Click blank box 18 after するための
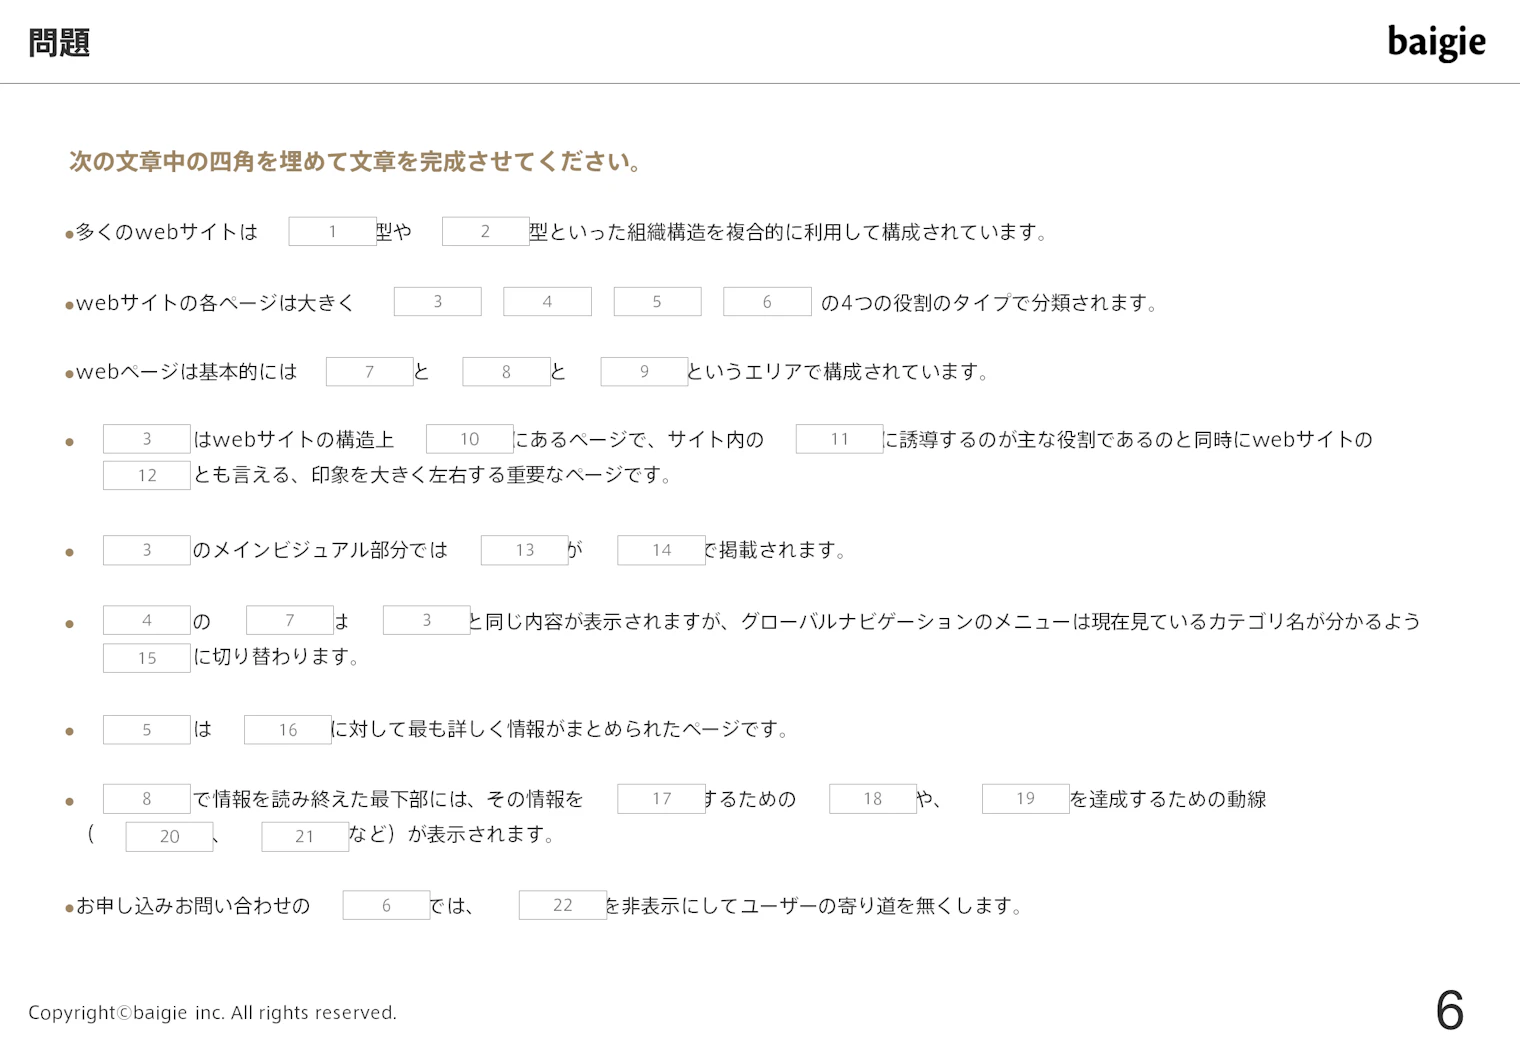The image size is (1520, 1052). pyautogui.click(x=872, y=799)
